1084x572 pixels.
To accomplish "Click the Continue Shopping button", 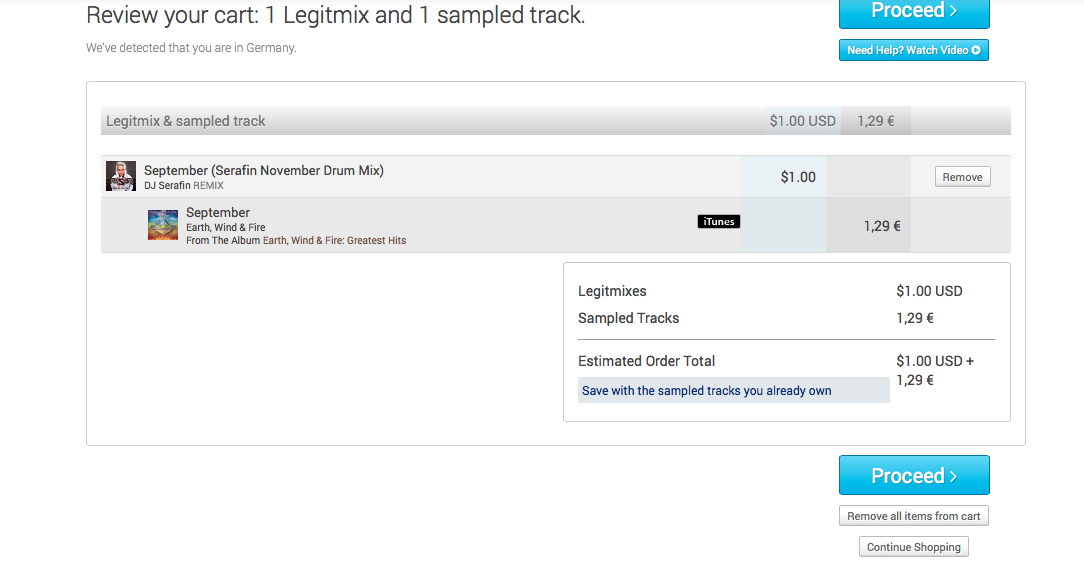I will 914,547.
